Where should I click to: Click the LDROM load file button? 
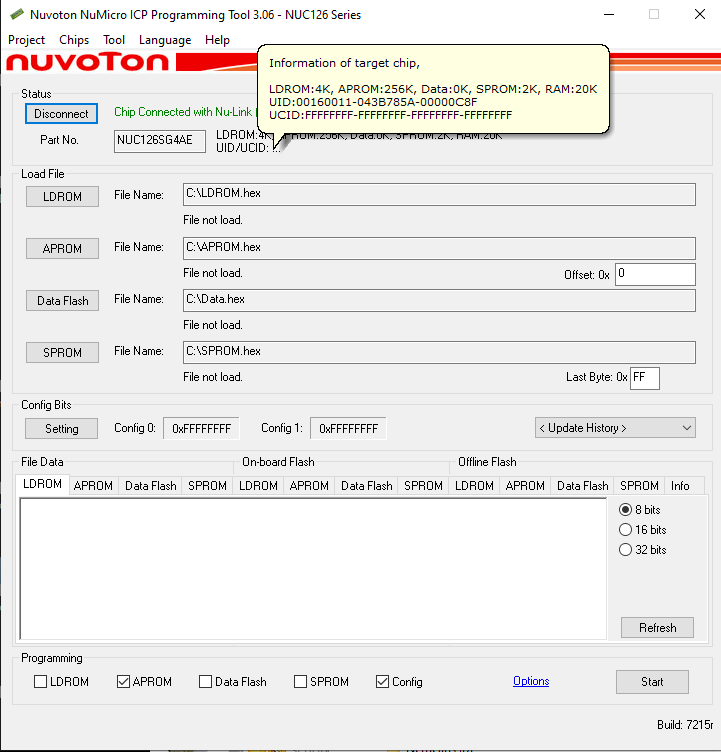[x=62, y=197]
